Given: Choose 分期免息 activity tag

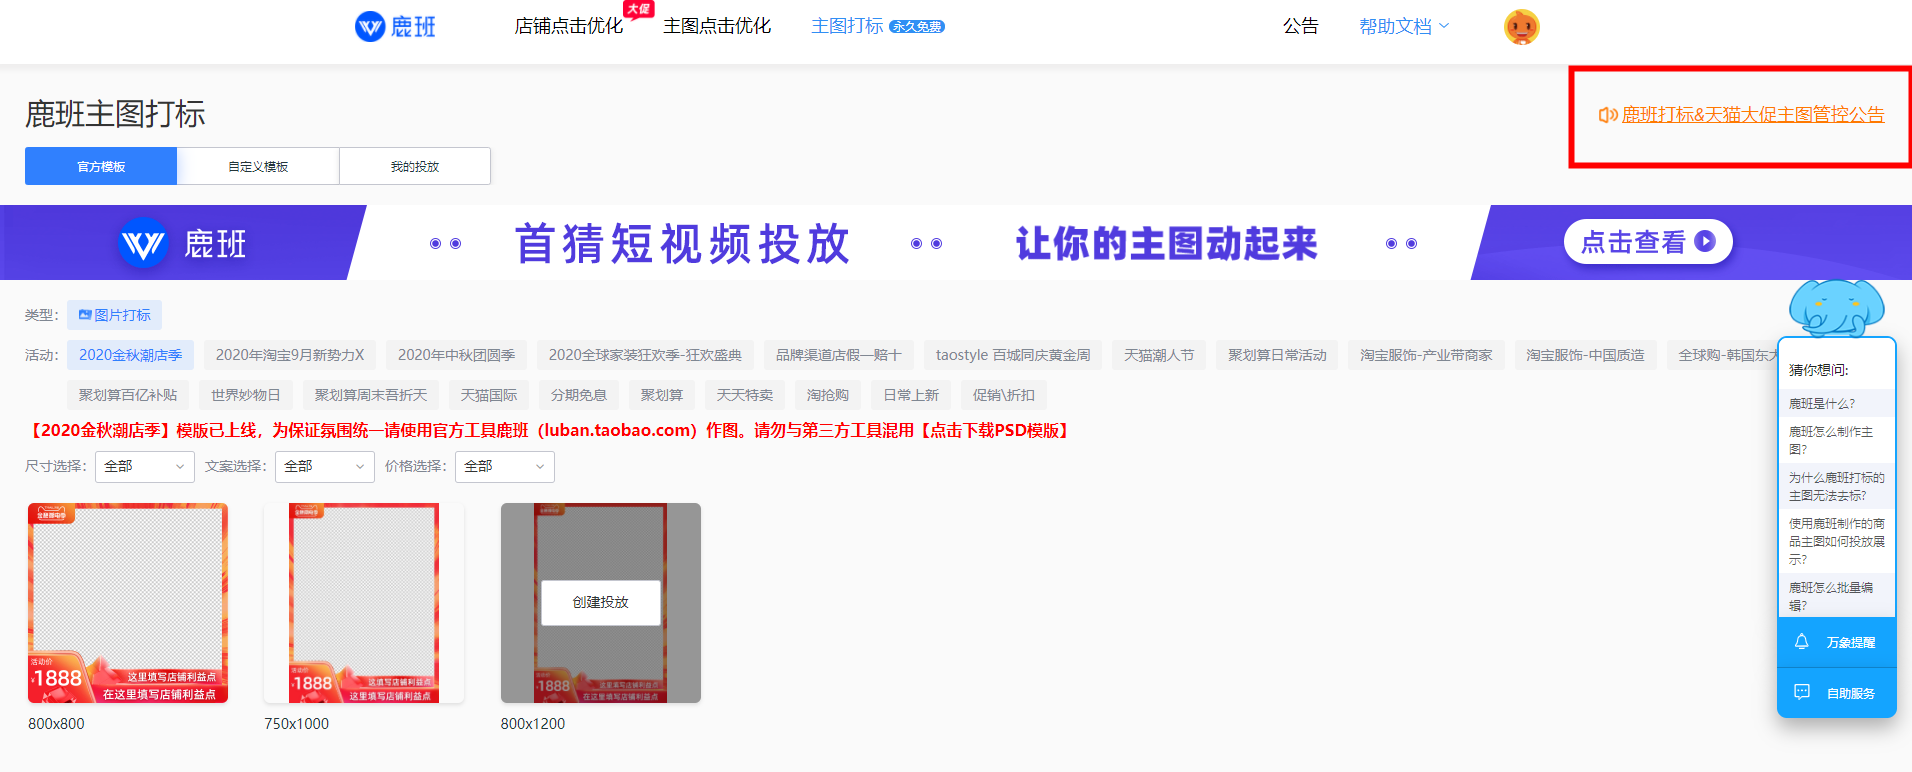Looking at the screenshot, I should (579, 395).
